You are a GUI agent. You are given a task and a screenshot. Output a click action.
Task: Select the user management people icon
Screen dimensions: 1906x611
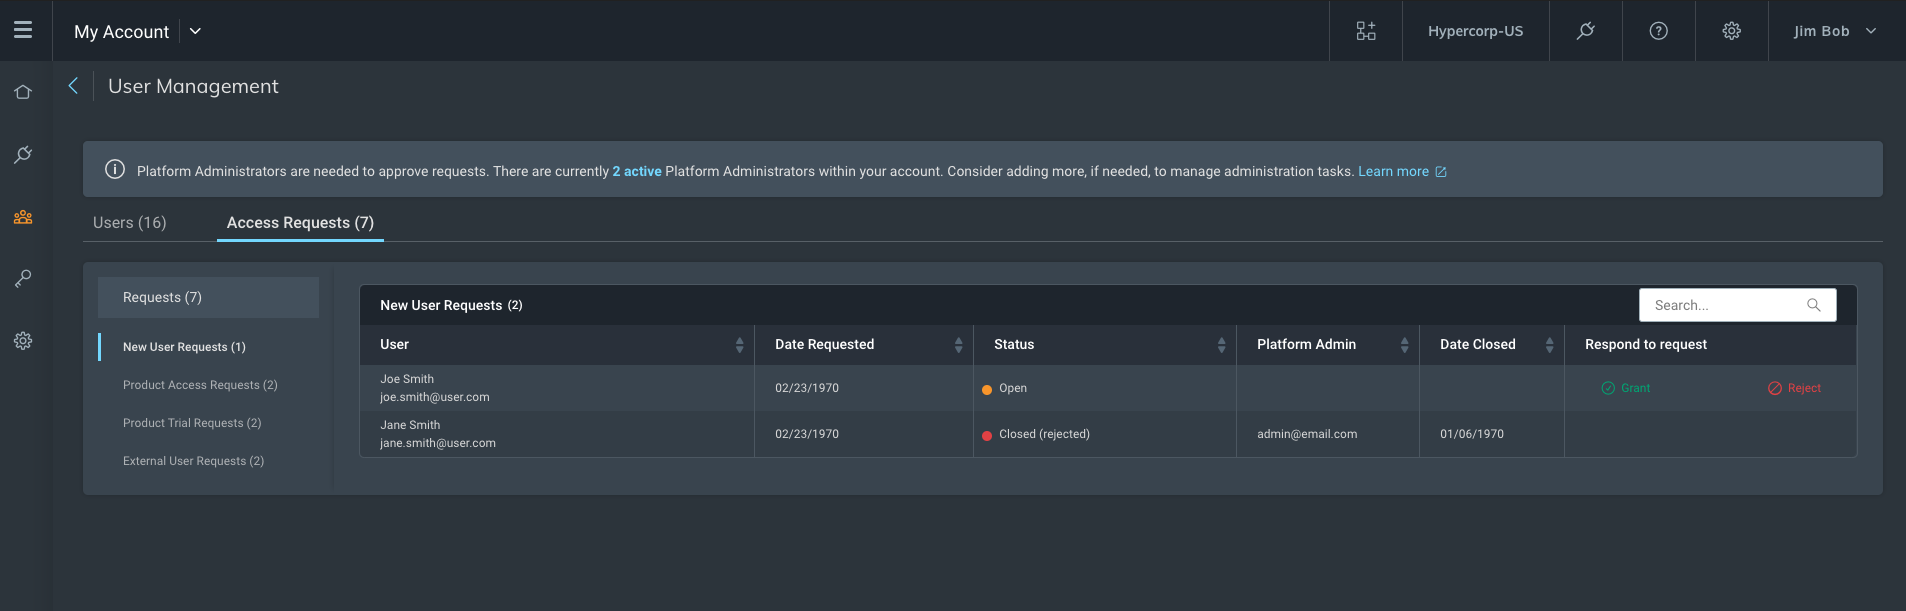pyautogui.click(x=23, y=217)
